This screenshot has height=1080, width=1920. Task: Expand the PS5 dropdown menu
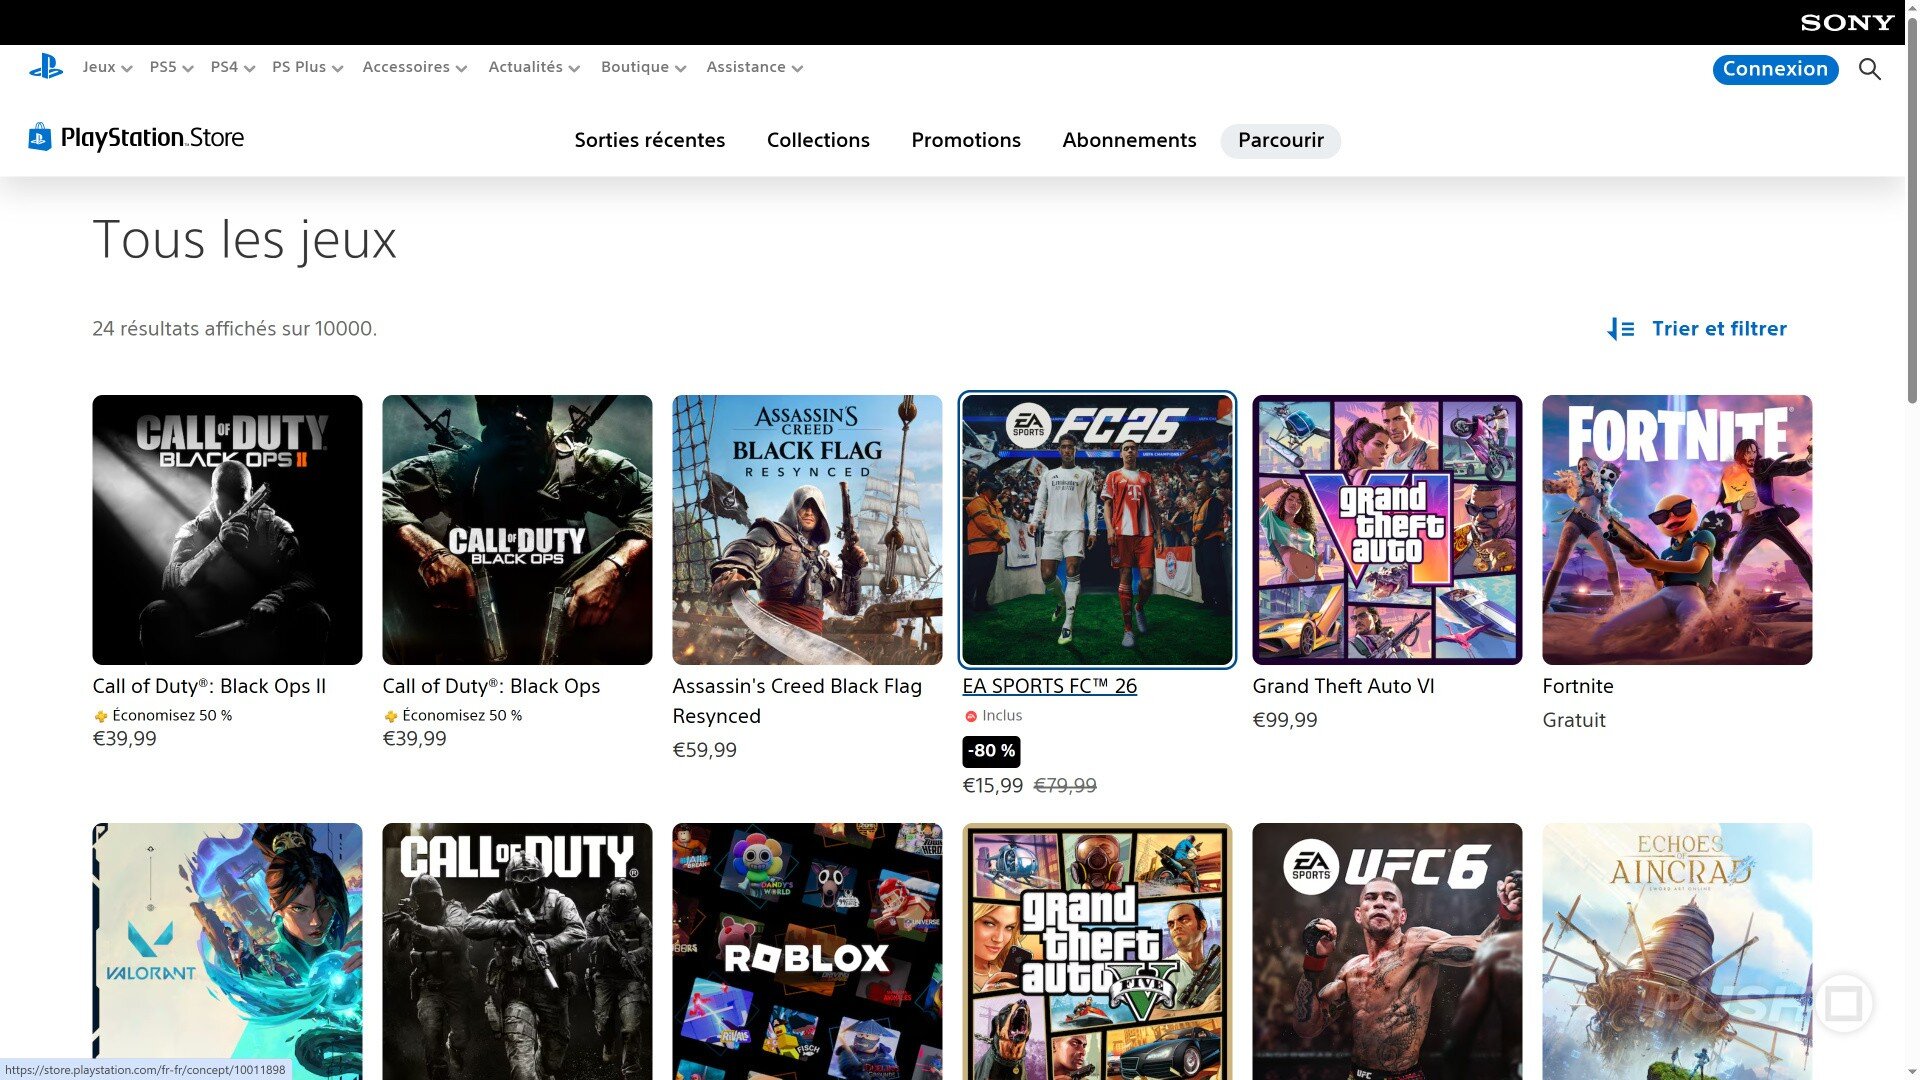pos(171,67)
